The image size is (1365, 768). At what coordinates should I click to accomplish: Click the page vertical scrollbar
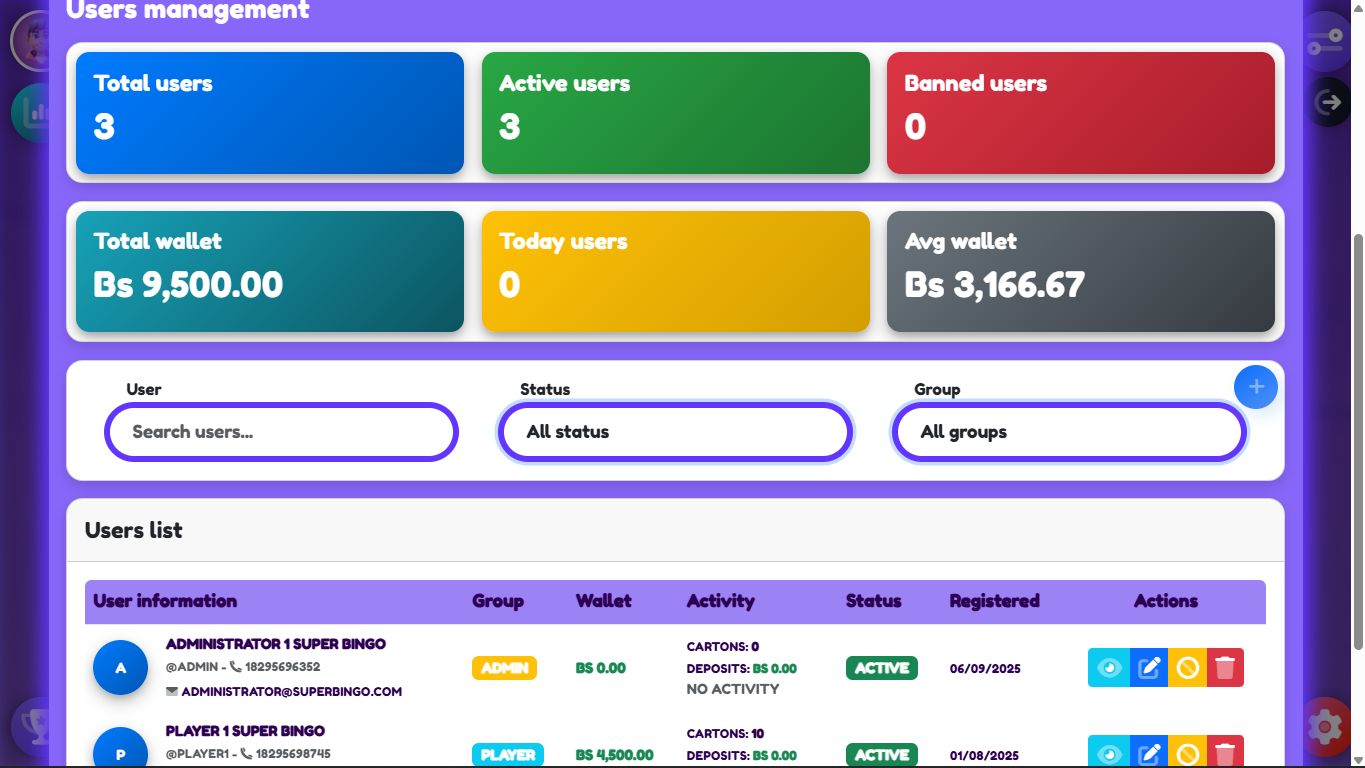[1358, 440]
